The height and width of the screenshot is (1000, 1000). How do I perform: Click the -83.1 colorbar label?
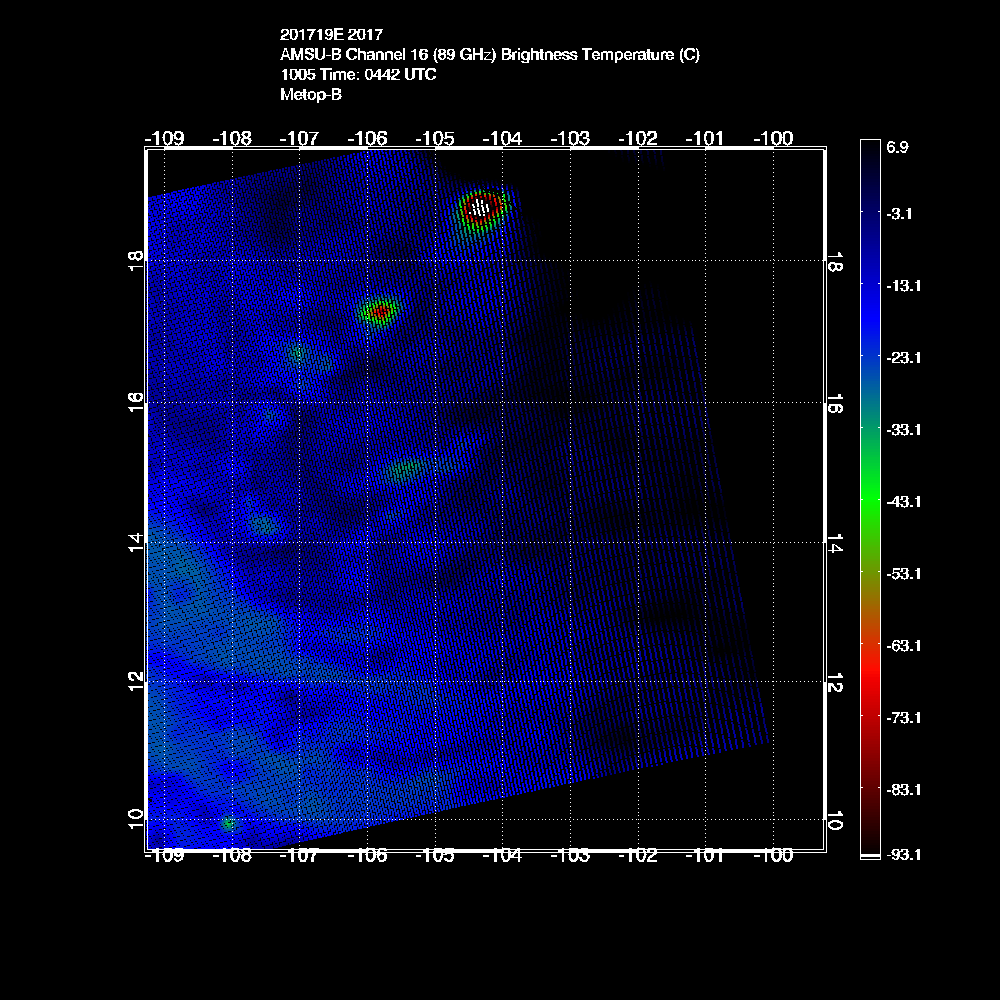click(x=901, y=789)
